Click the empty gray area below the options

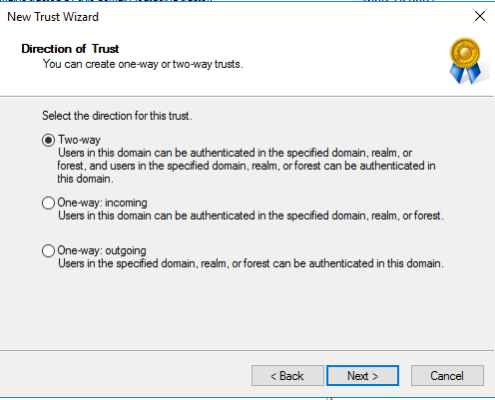pos(247,310)
